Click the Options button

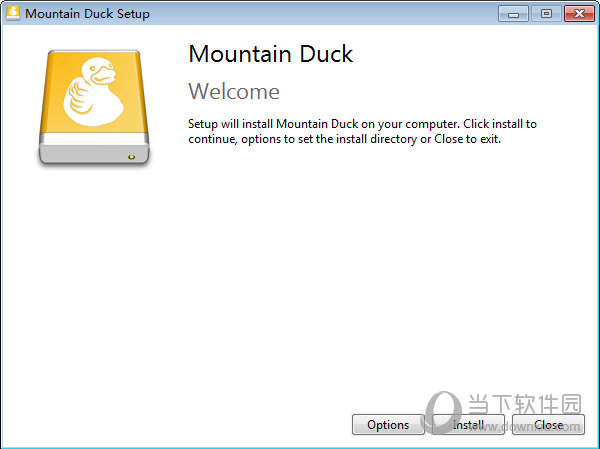[388, 425]
